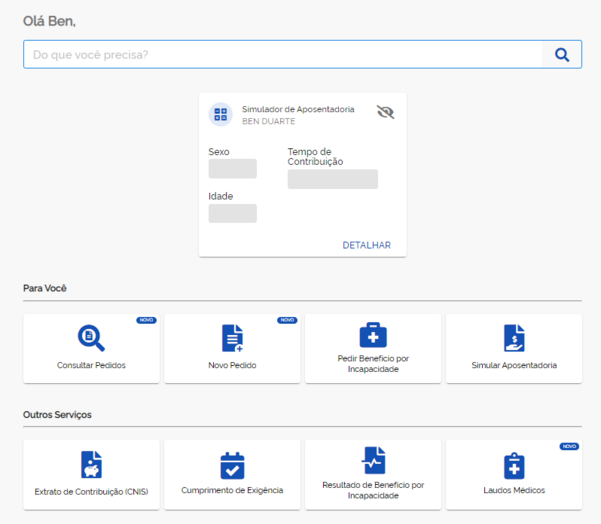Click NOVO badge on Consultar Pedidos card

[146, 320]
